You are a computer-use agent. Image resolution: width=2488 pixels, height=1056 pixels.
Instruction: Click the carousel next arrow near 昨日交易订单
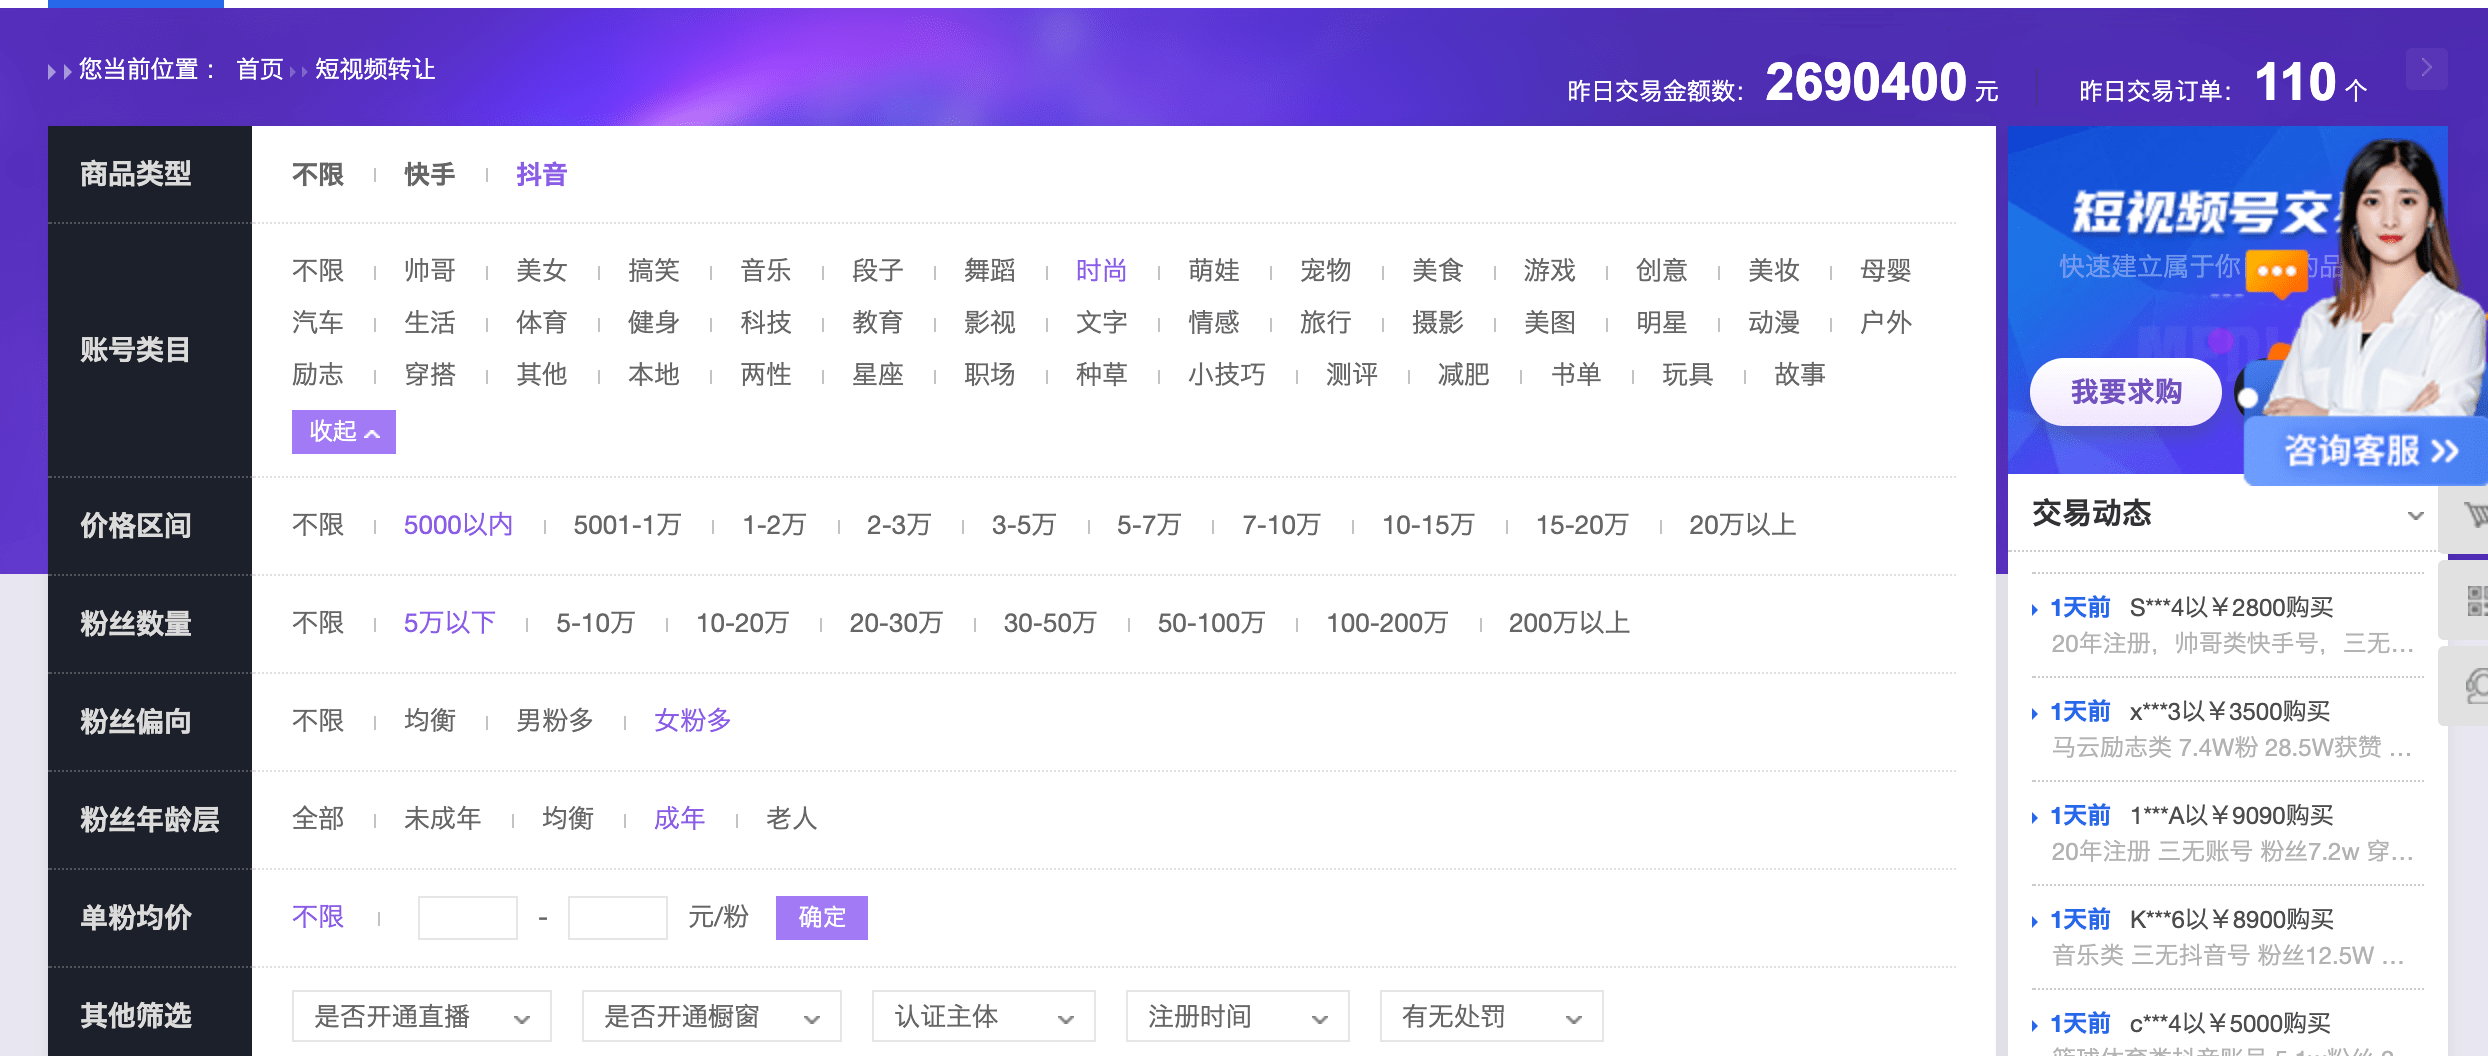2425,68
